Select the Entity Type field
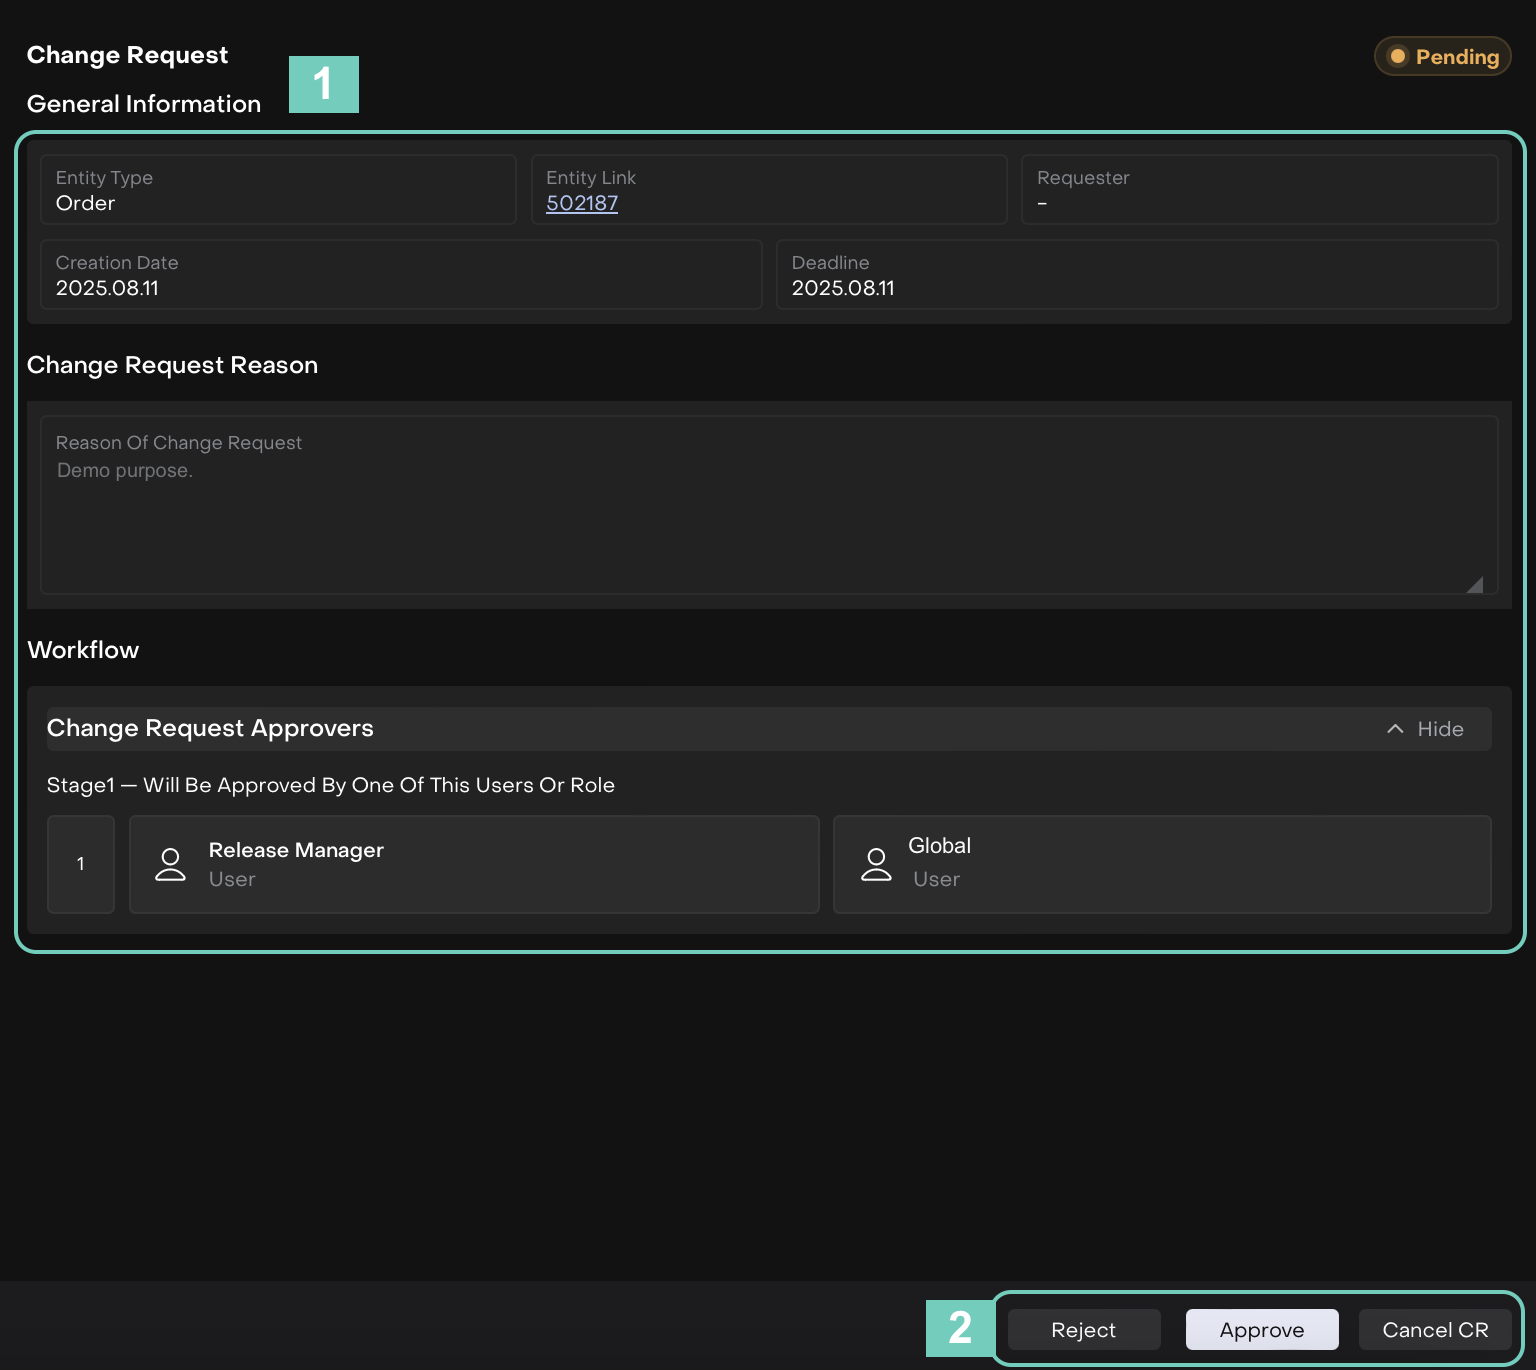Image resolution: width=1536 pixels, height=1370 pixels. pos(277,190)
